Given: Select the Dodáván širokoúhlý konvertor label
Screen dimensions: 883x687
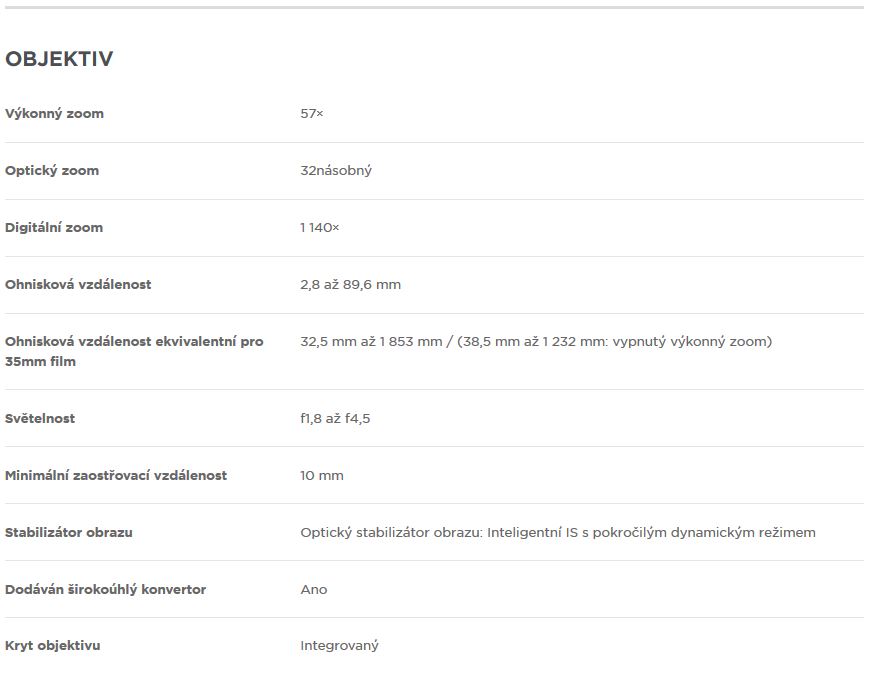Looking at the screenshot, I should click(105, 589).
